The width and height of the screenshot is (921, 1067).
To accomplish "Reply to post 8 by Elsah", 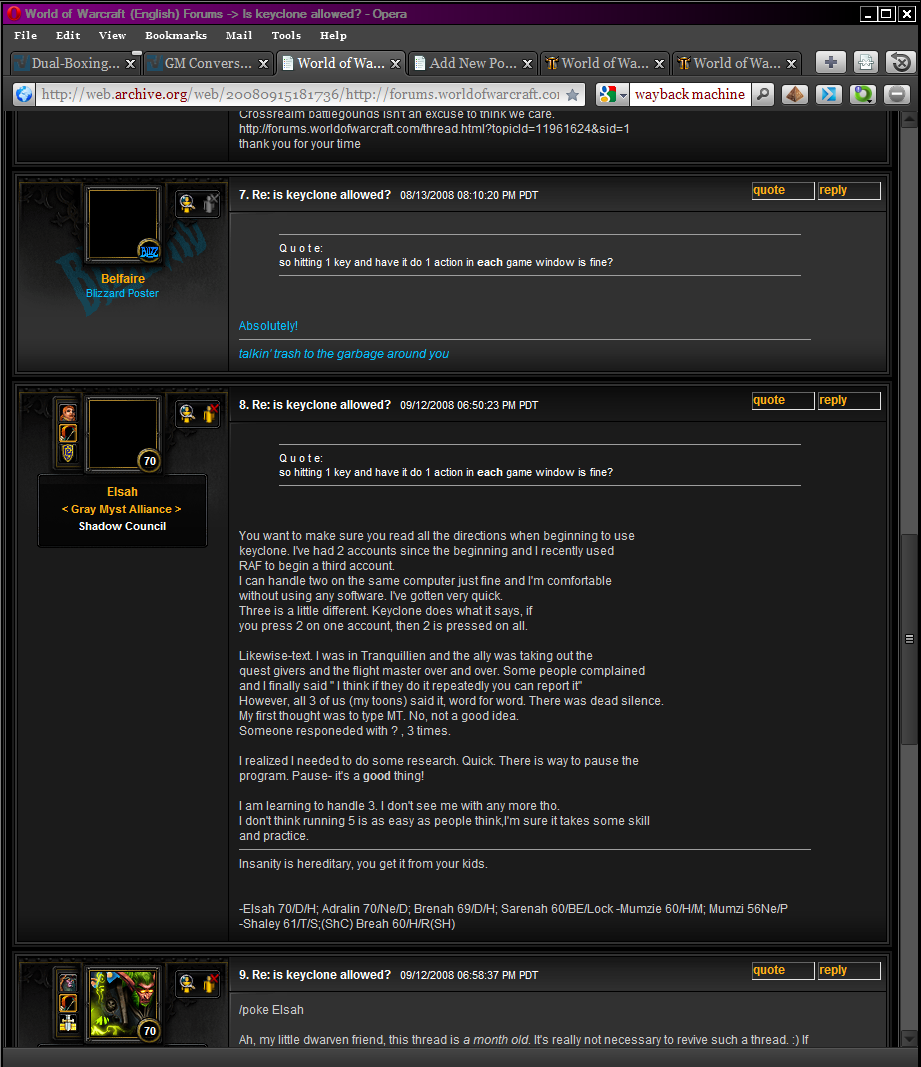I will click(849, 401).
